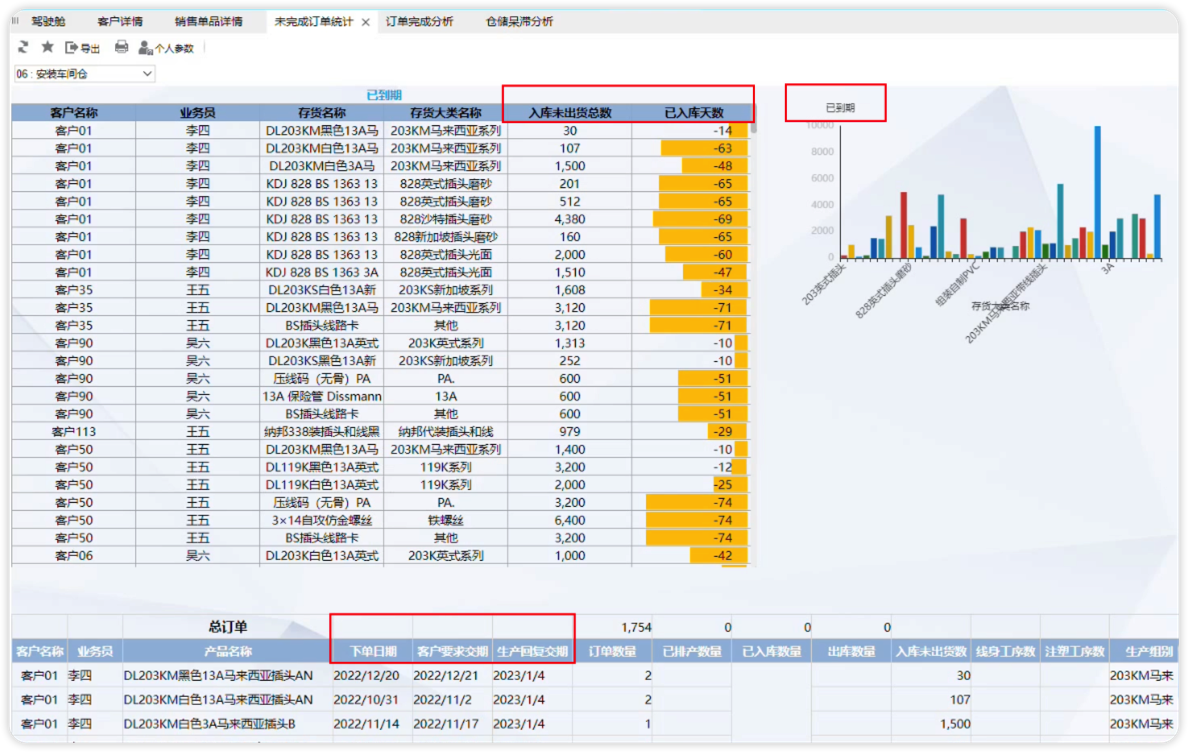This screenshot has height=752, width=1188.
Task: Click the tallest blue chart bar
Action: click(1097, 192)
